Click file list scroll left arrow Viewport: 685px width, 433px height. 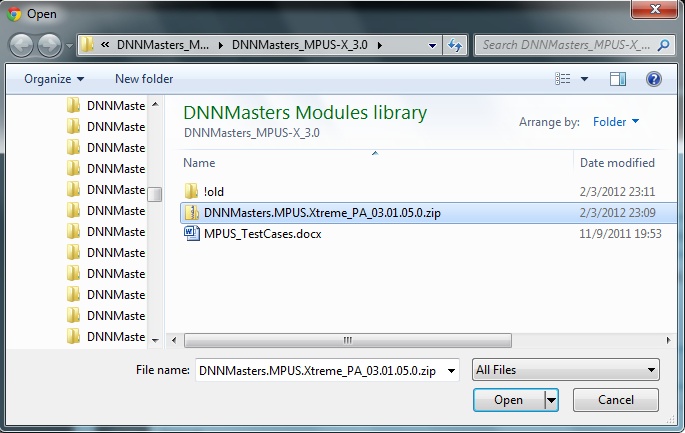174,340
